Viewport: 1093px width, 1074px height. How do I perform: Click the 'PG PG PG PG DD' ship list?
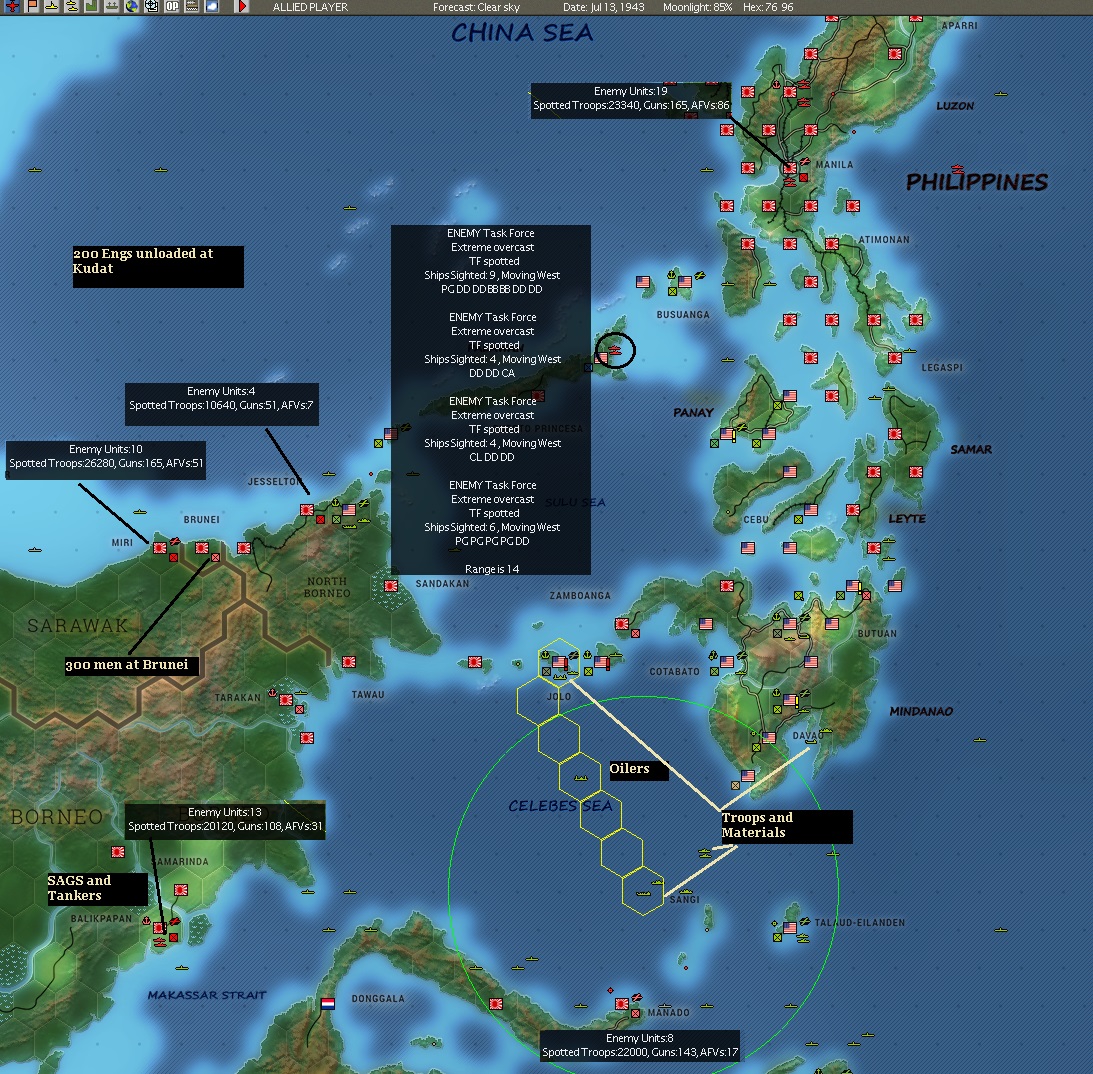[x=492, y=542]
